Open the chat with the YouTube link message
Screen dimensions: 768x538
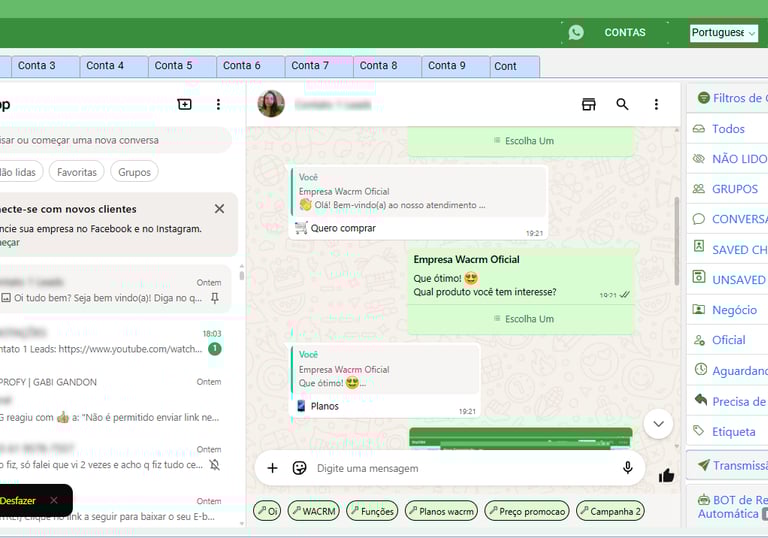coord(115,341)
